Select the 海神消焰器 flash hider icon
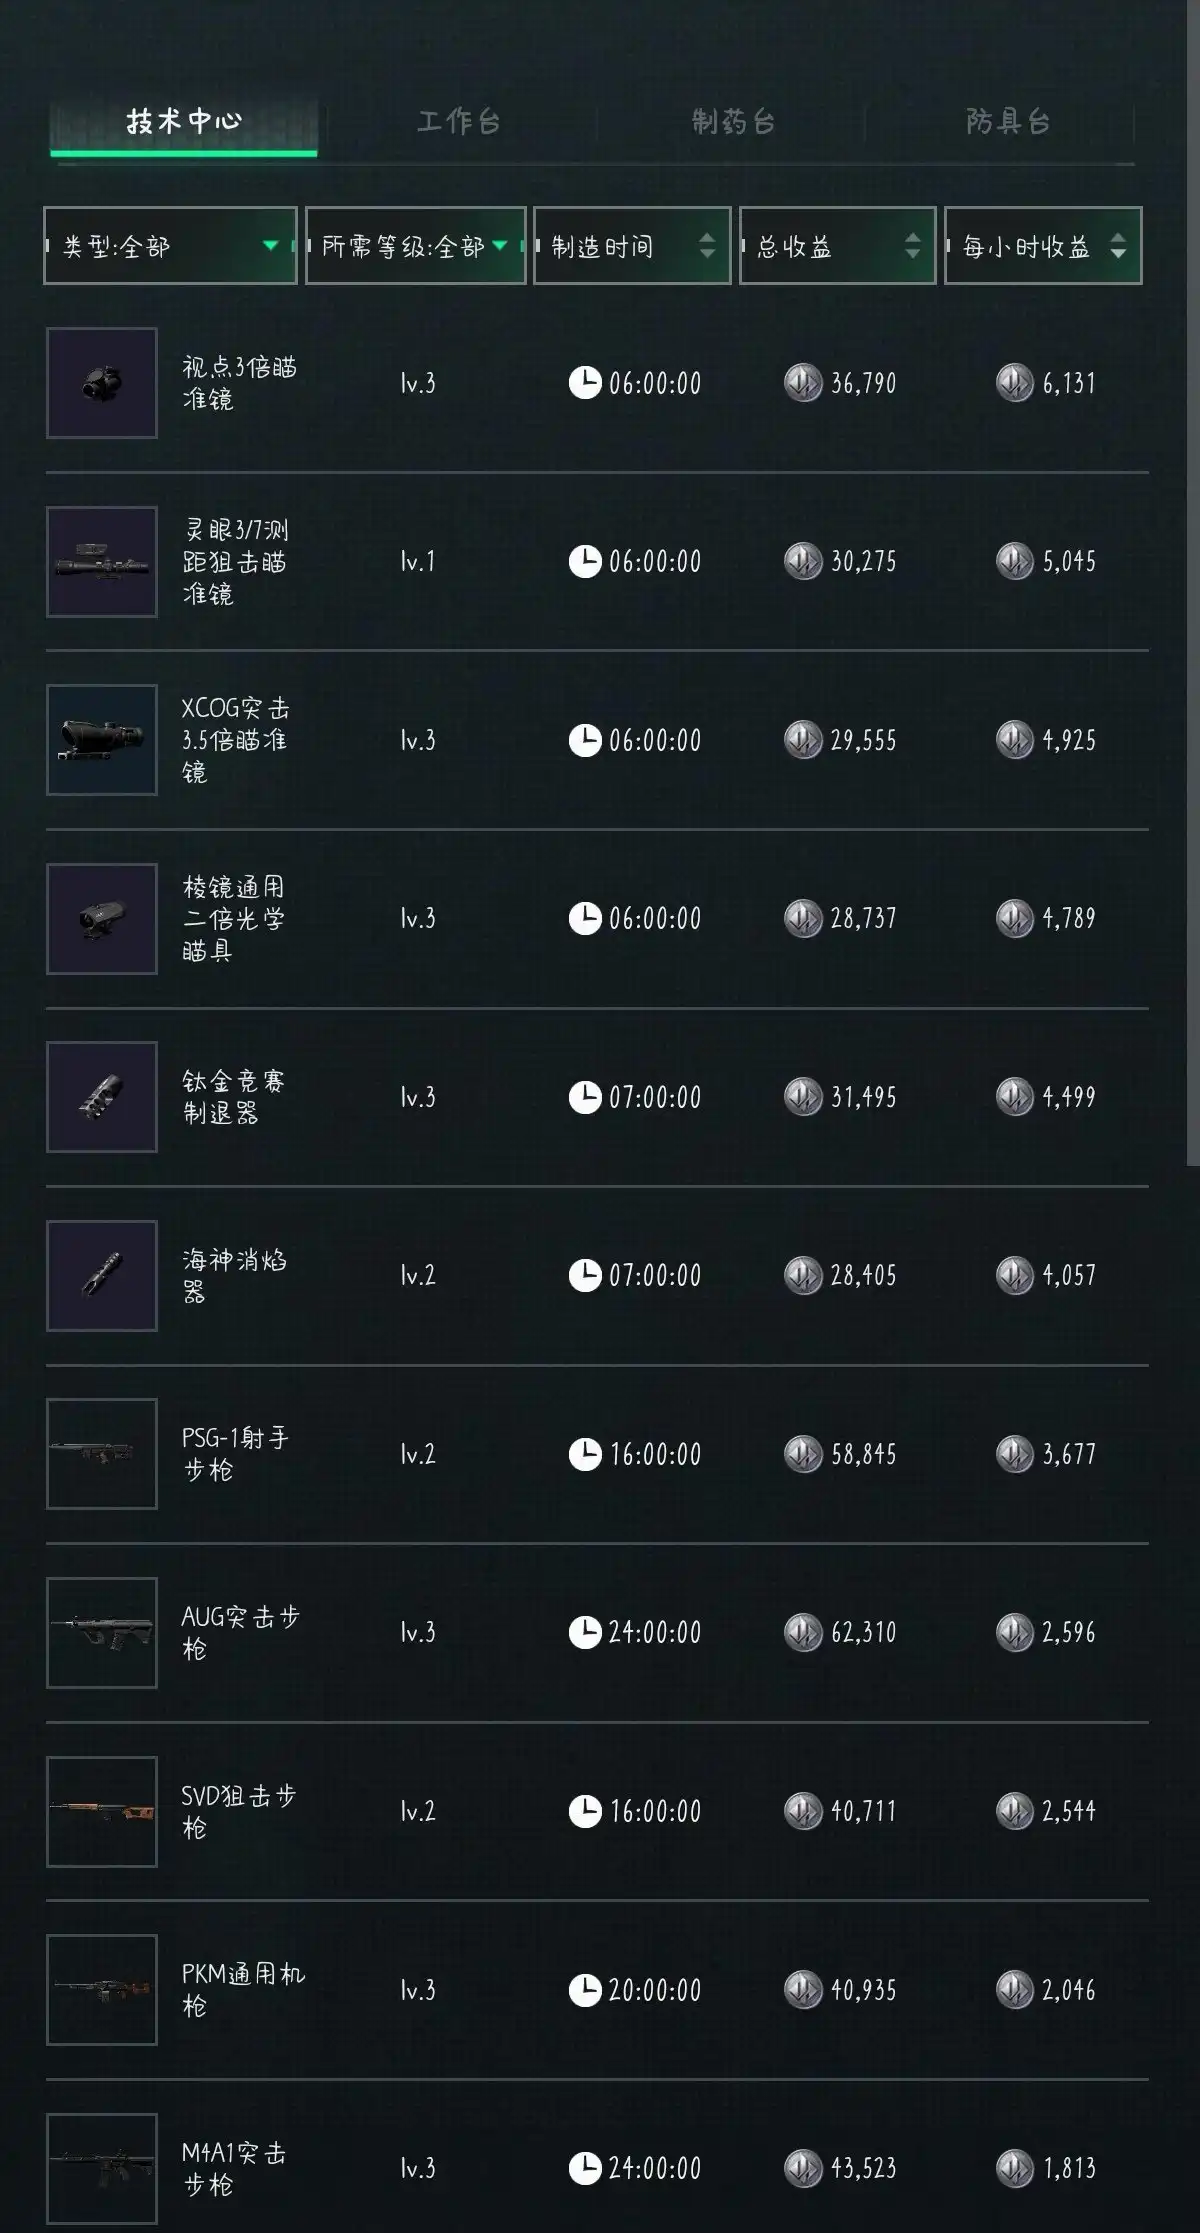The width and height of the screenshot is (1200, 2233). point(102,1275)
